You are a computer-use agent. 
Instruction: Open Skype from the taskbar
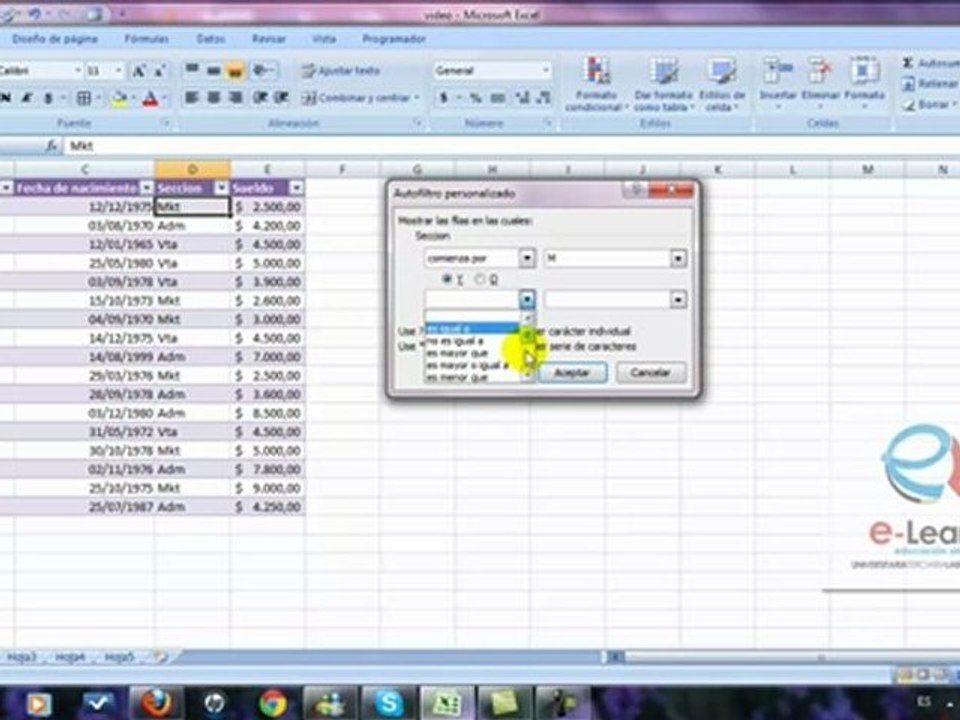[x=388, y=703]
